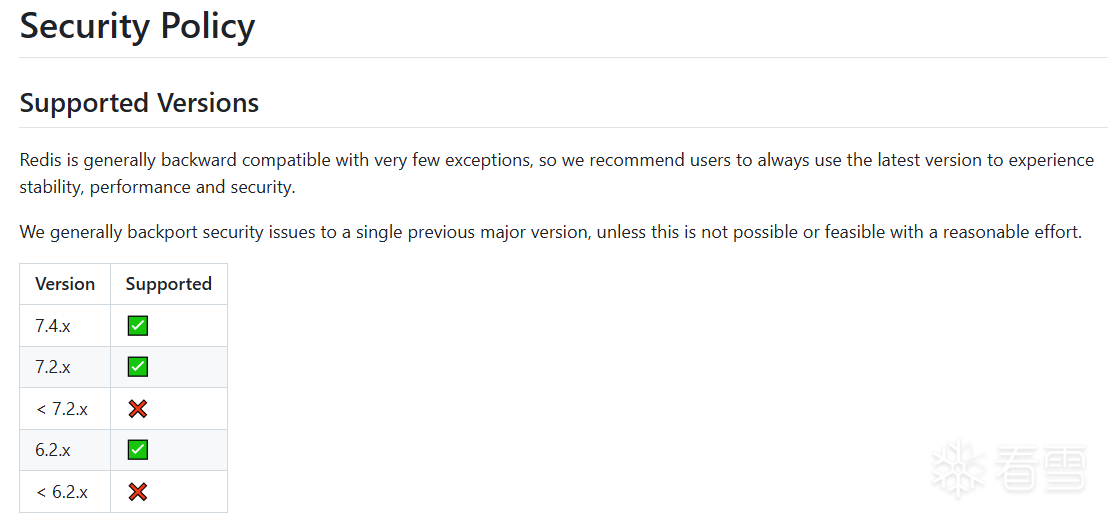Click the red cross for < 7.2.x
This screenshot has height=522, width=1108.
pyautogui.click(x=138, y=409)
